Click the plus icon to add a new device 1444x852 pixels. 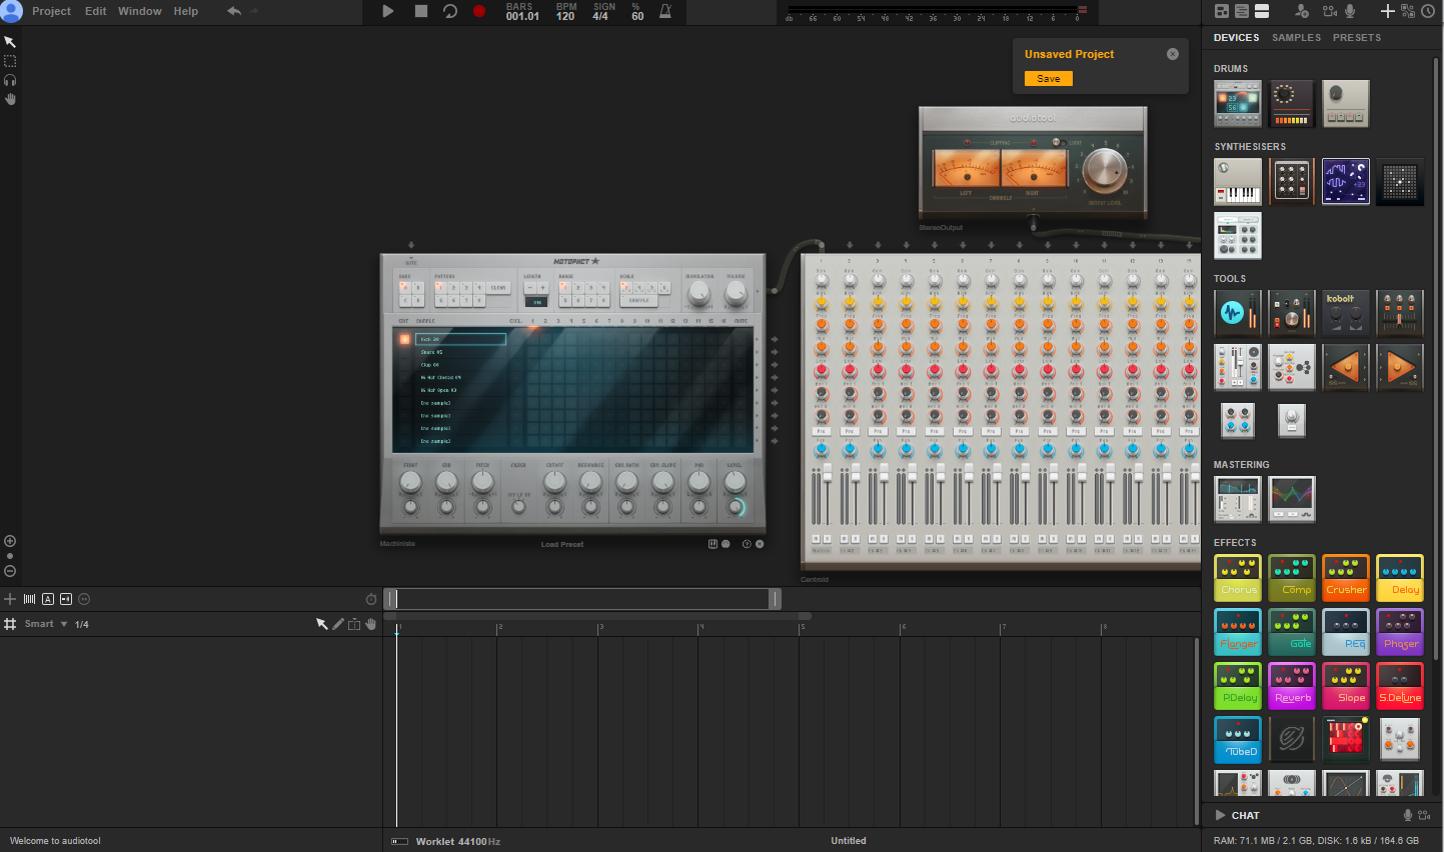click(1387, 11)
